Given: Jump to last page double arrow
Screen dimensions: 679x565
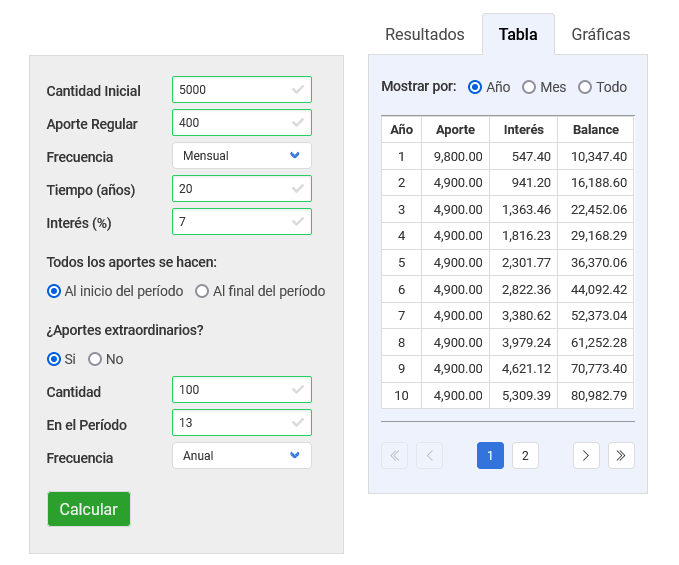Looking at the screenshot, I should [x=621, y=456].
